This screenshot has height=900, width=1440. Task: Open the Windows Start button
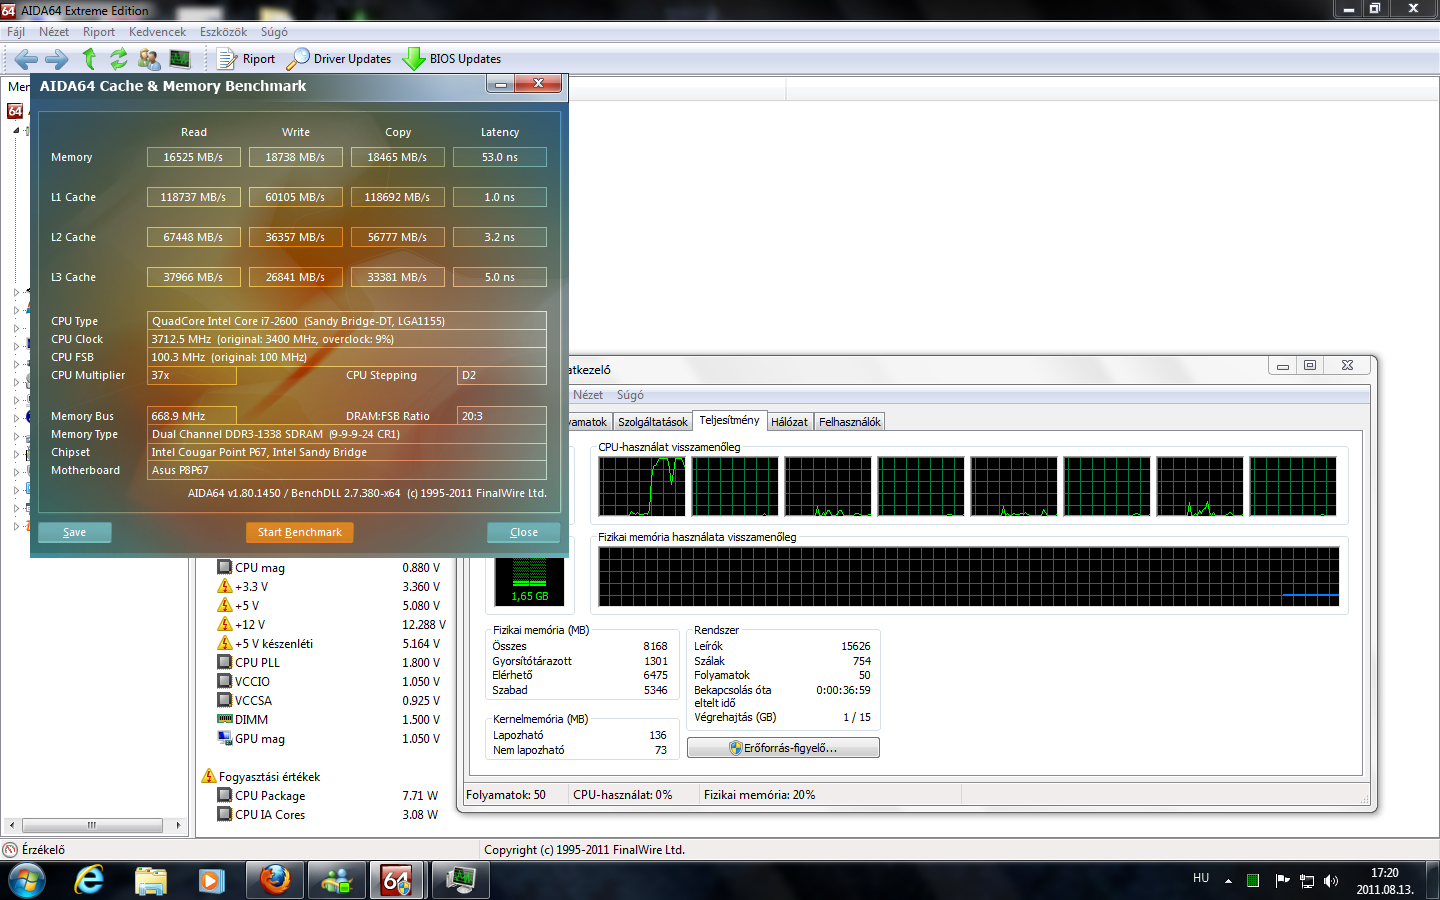(27, 880)
